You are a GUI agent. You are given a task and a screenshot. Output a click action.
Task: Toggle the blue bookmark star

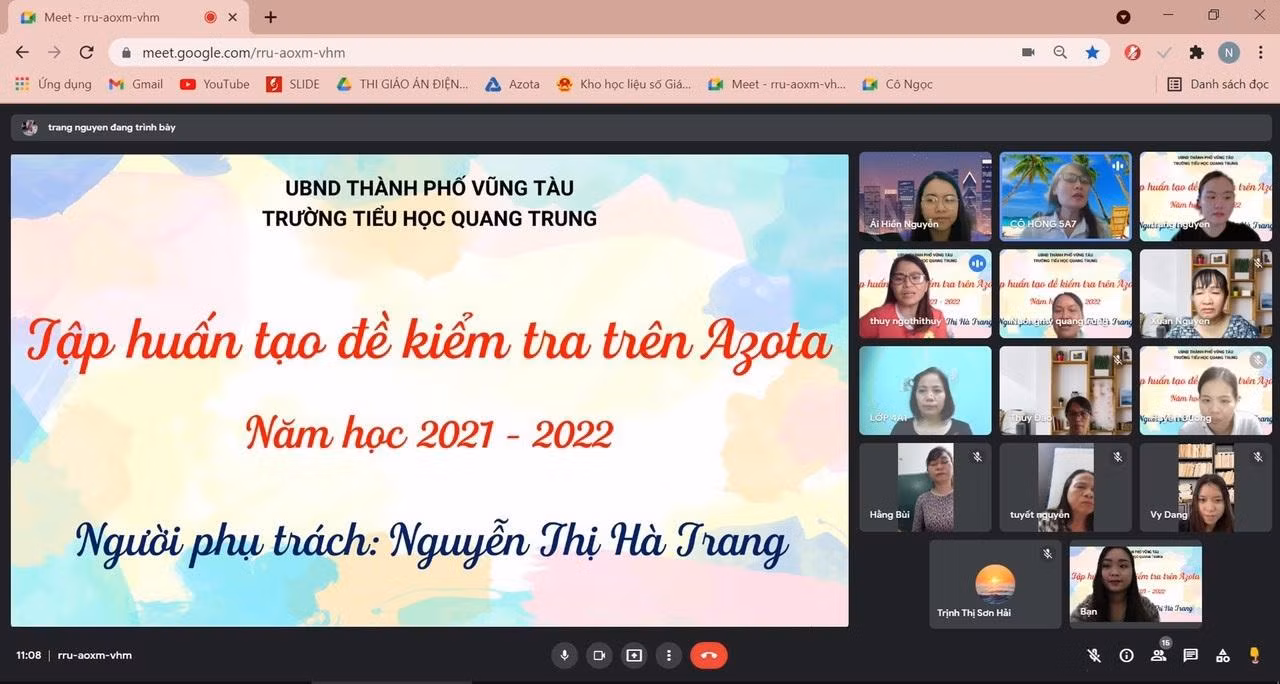(x=1092, y=52)
